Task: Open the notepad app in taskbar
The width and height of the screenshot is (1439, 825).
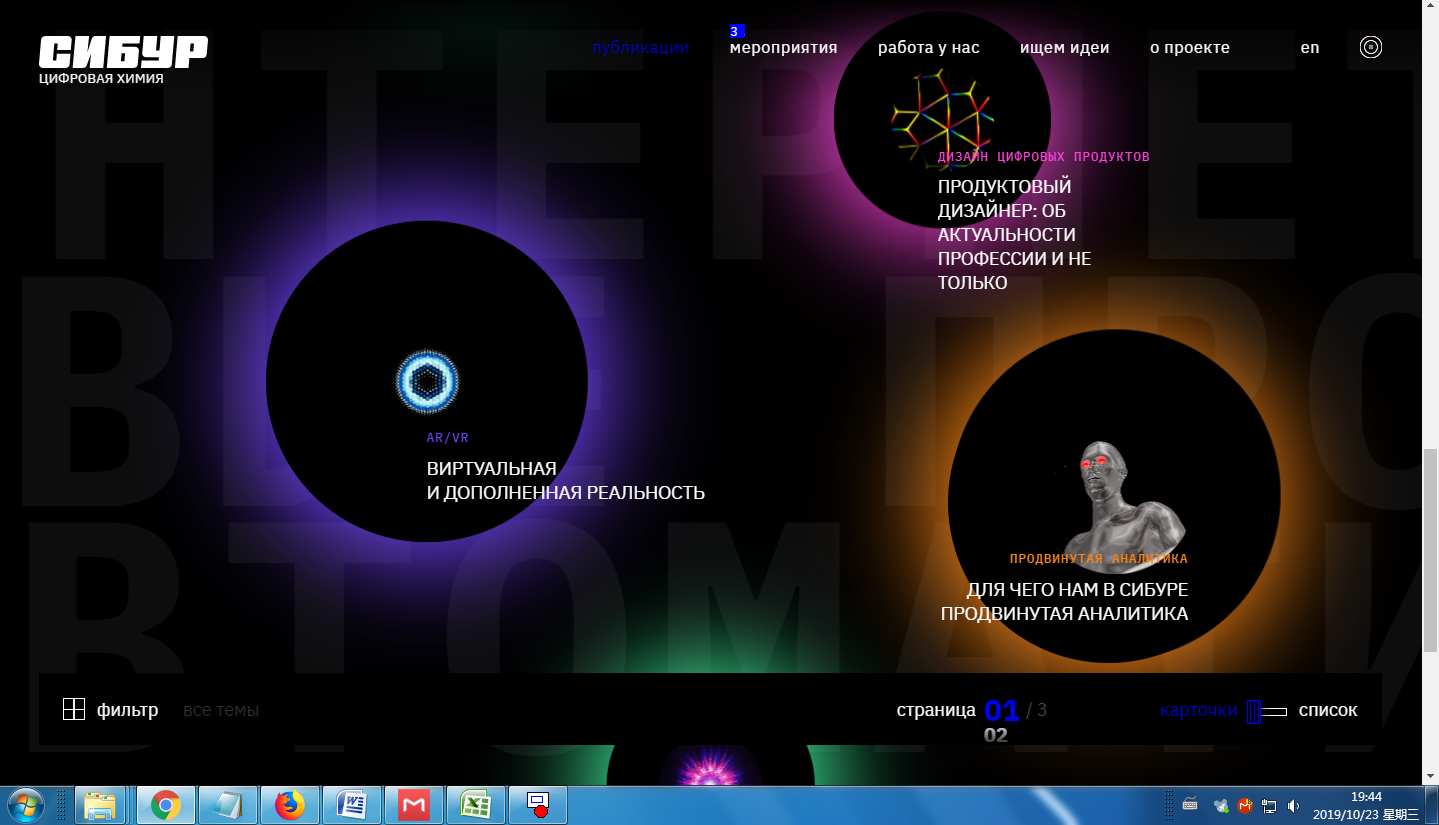Action: tap(228, 805)
